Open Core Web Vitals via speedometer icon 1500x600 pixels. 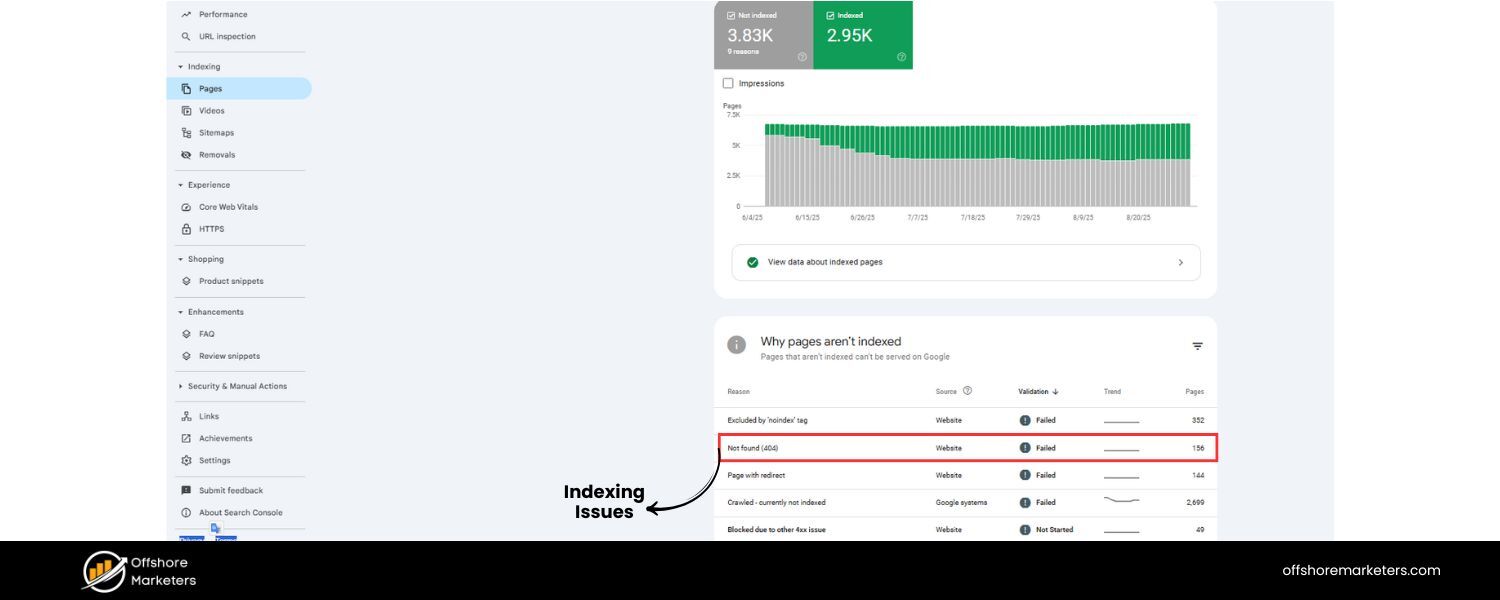click(x=185, y=206)
